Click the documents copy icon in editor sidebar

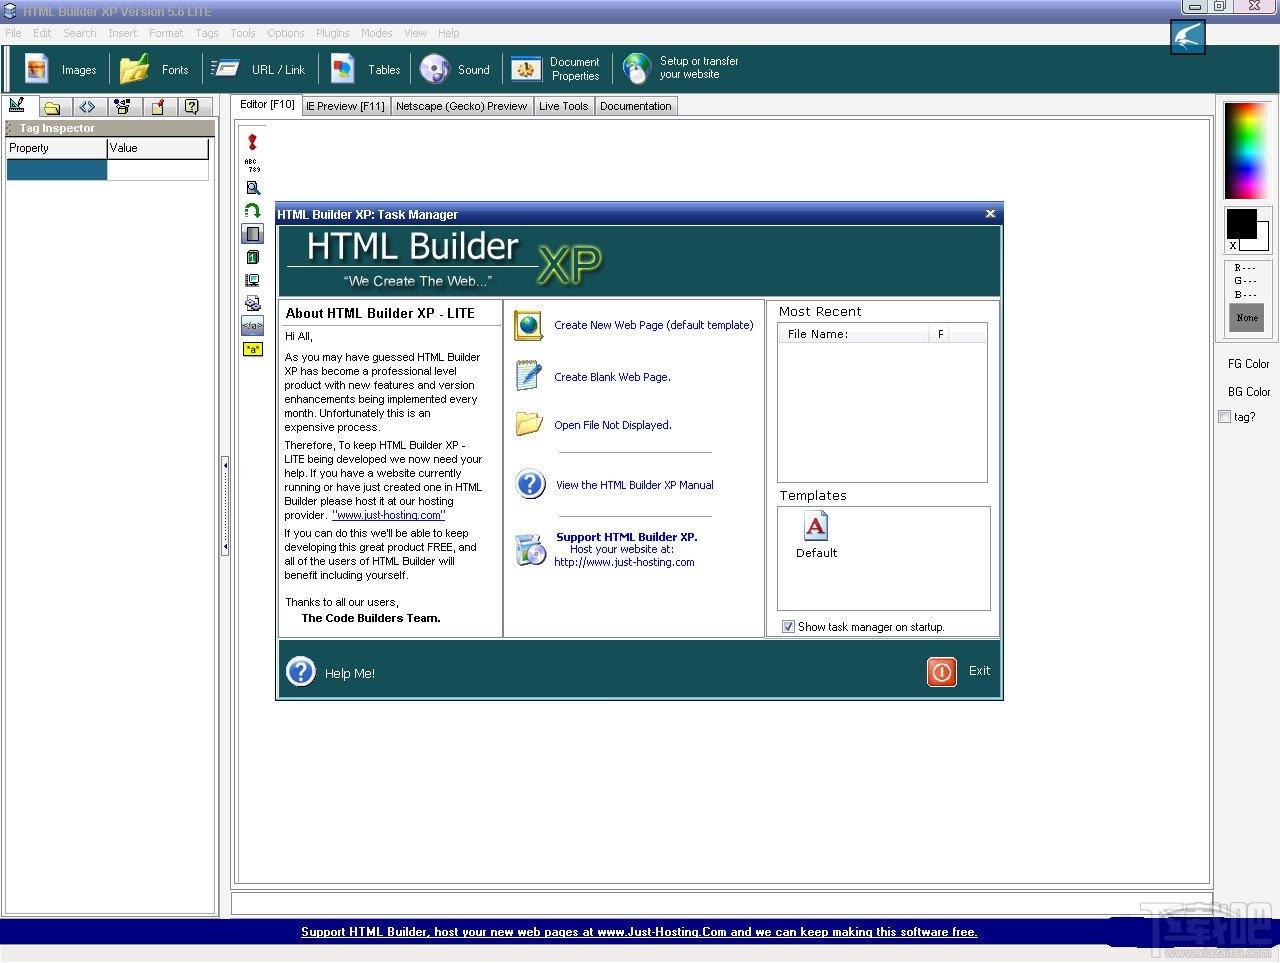(252, 303)
